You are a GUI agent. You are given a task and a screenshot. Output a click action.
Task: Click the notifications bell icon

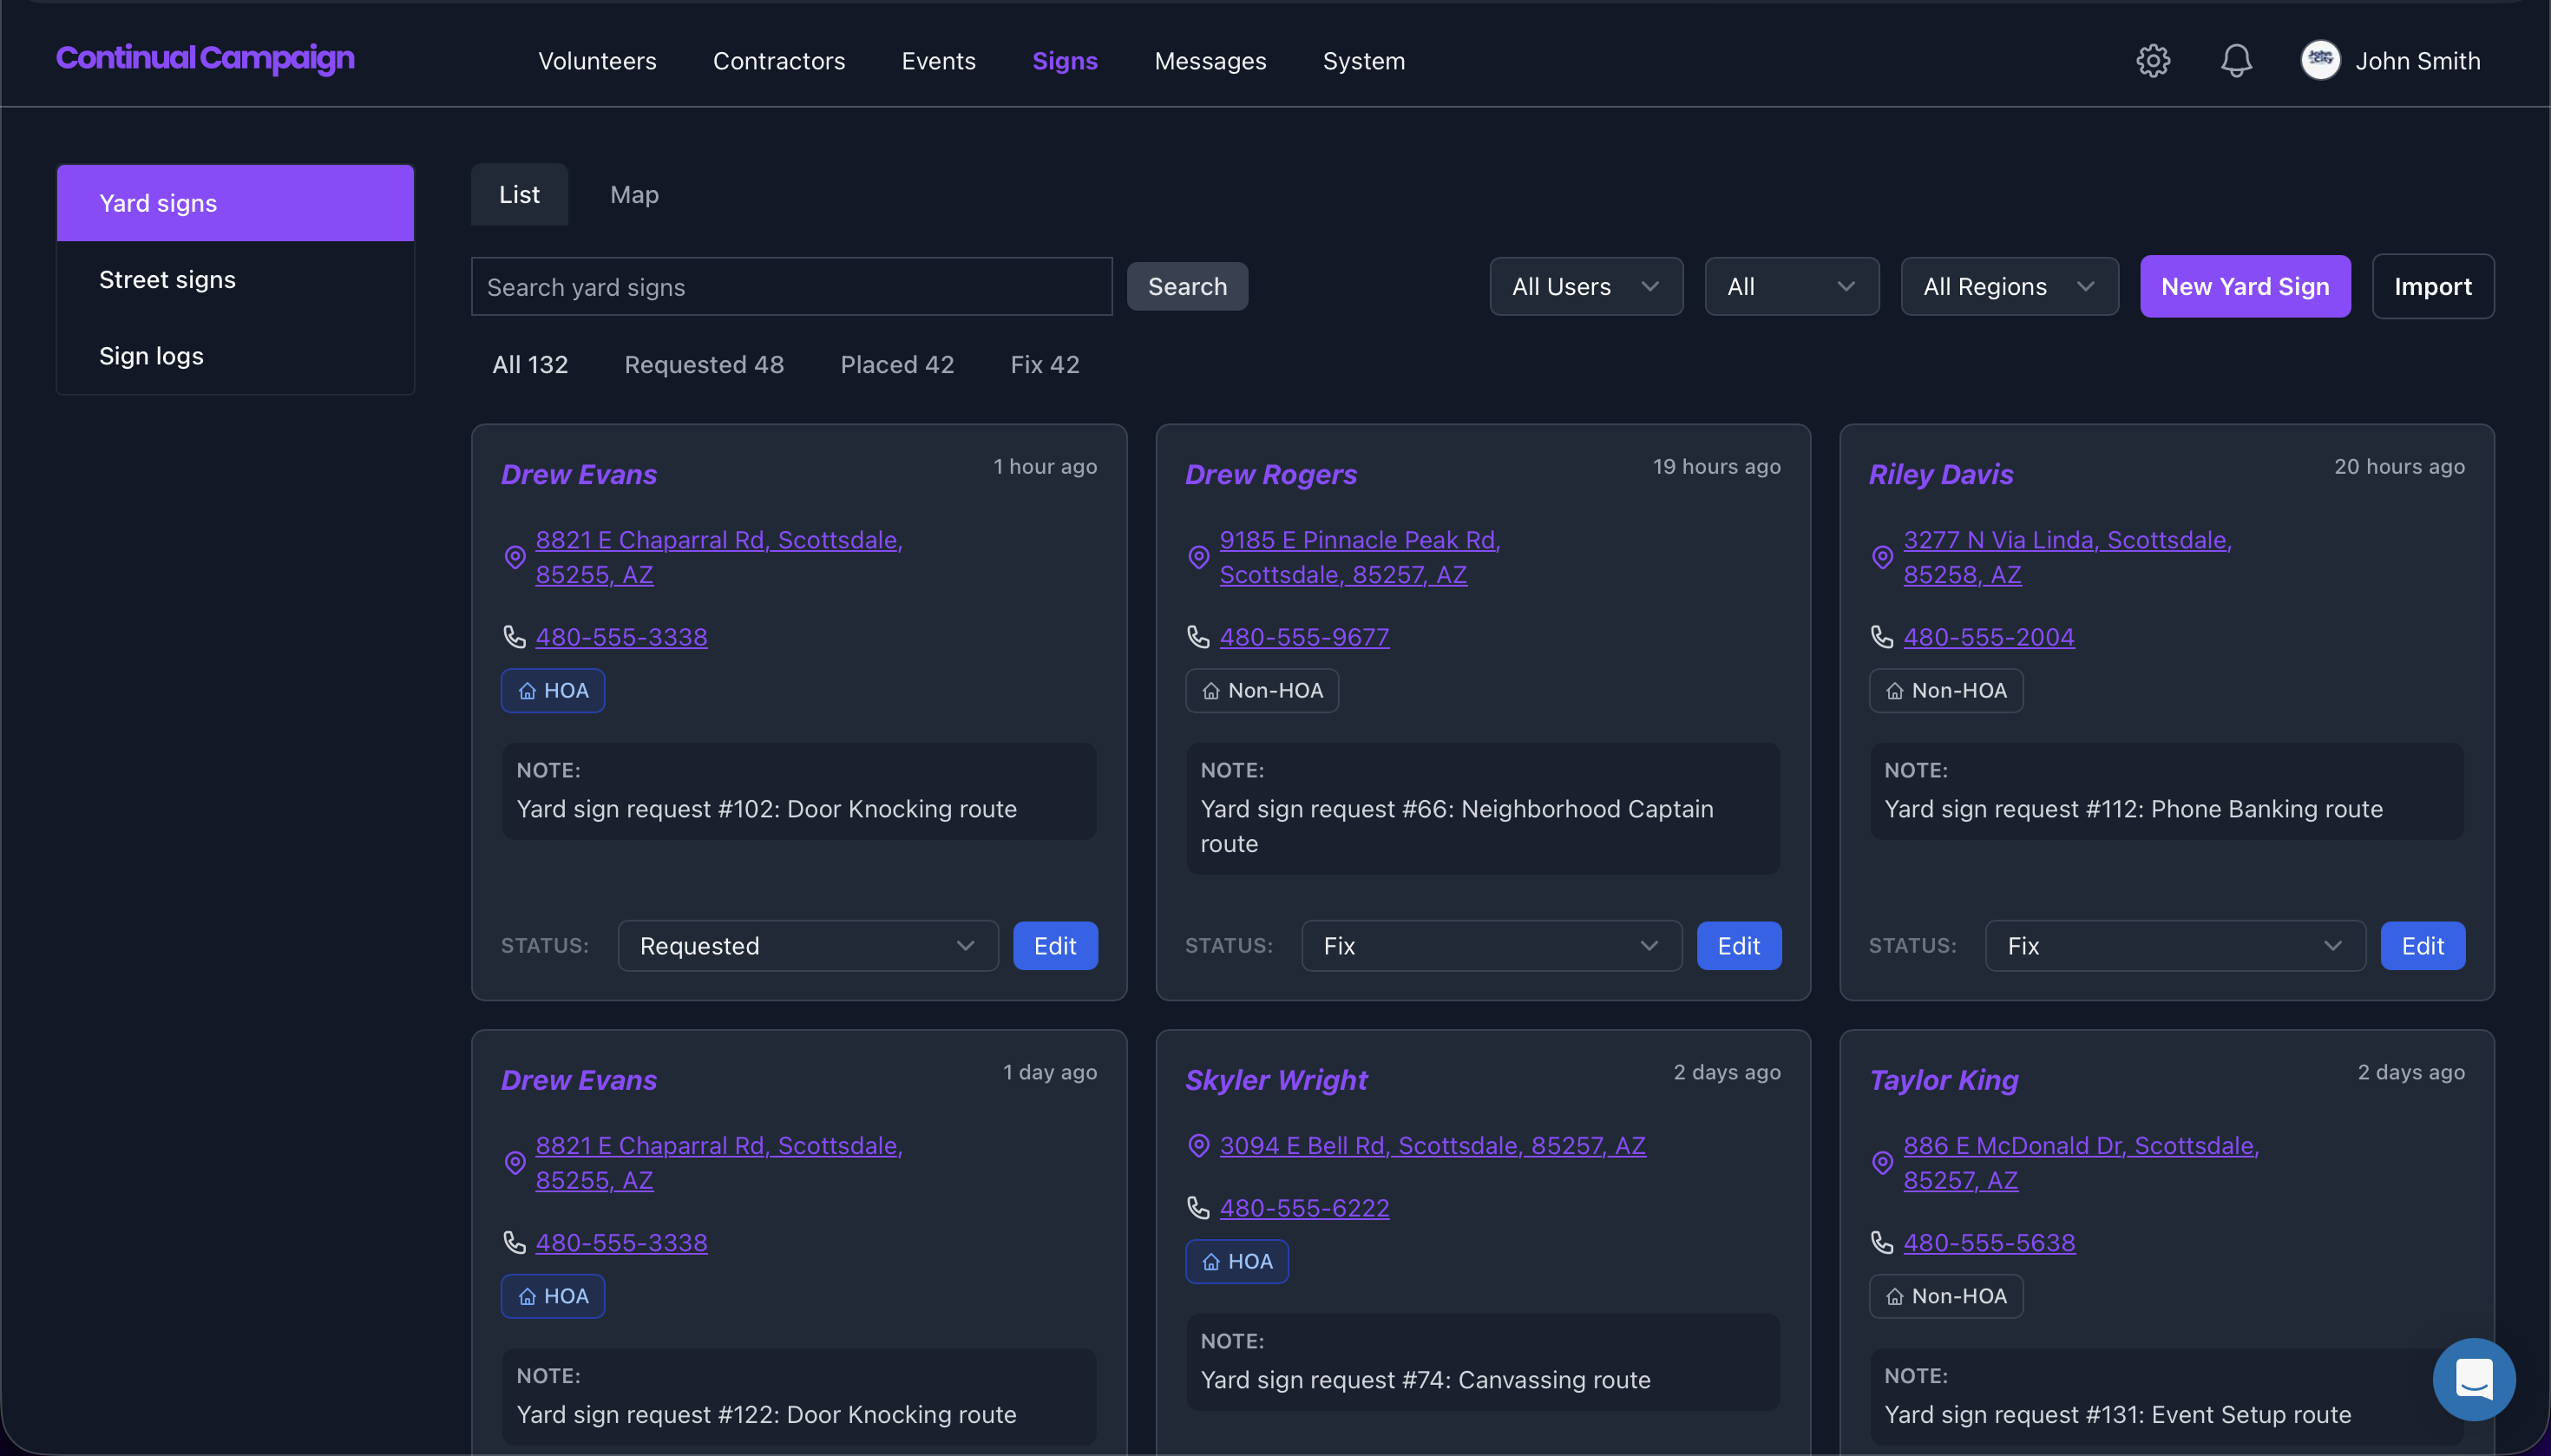[x=2236, y=61]
